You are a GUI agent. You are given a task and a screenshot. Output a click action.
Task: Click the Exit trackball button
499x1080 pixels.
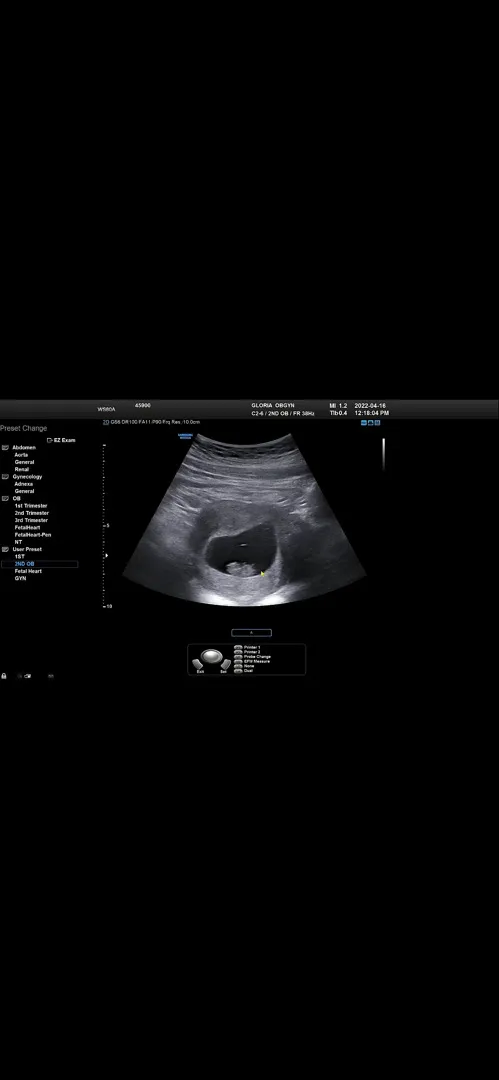(200, 666)
